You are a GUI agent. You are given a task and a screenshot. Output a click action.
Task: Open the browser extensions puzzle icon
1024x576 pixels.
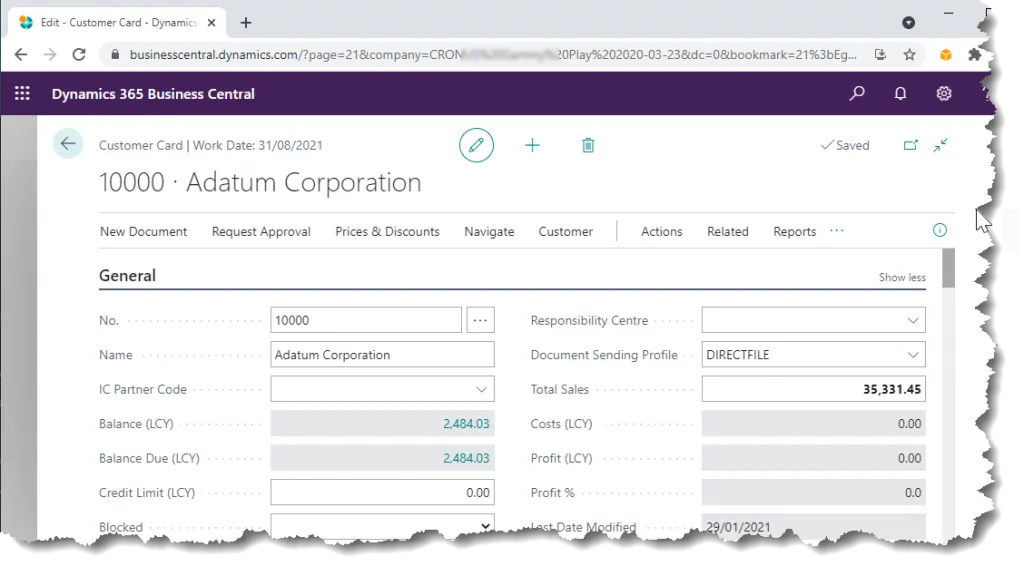click(x=974, y=55)
